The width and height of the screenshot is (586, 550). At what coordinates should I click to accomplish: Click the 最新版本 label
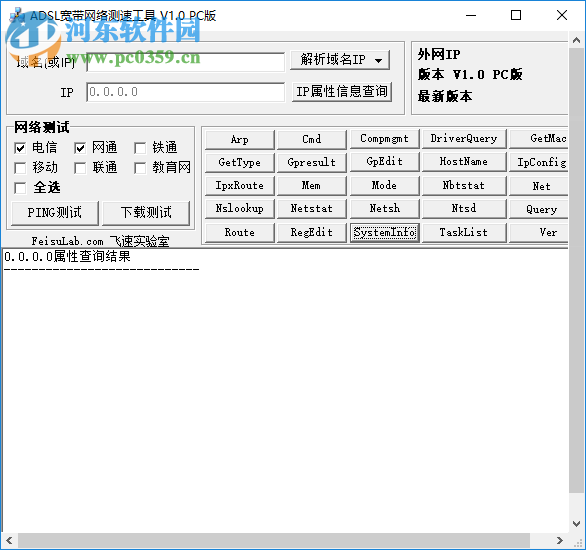[445, 96]
